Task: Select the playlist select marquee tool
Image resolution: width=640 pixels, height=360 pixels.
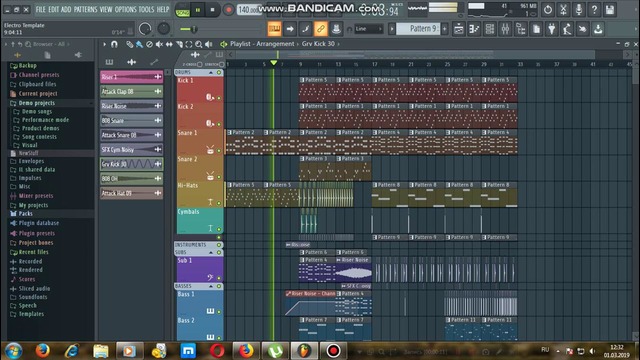Action: click(189, 44)
